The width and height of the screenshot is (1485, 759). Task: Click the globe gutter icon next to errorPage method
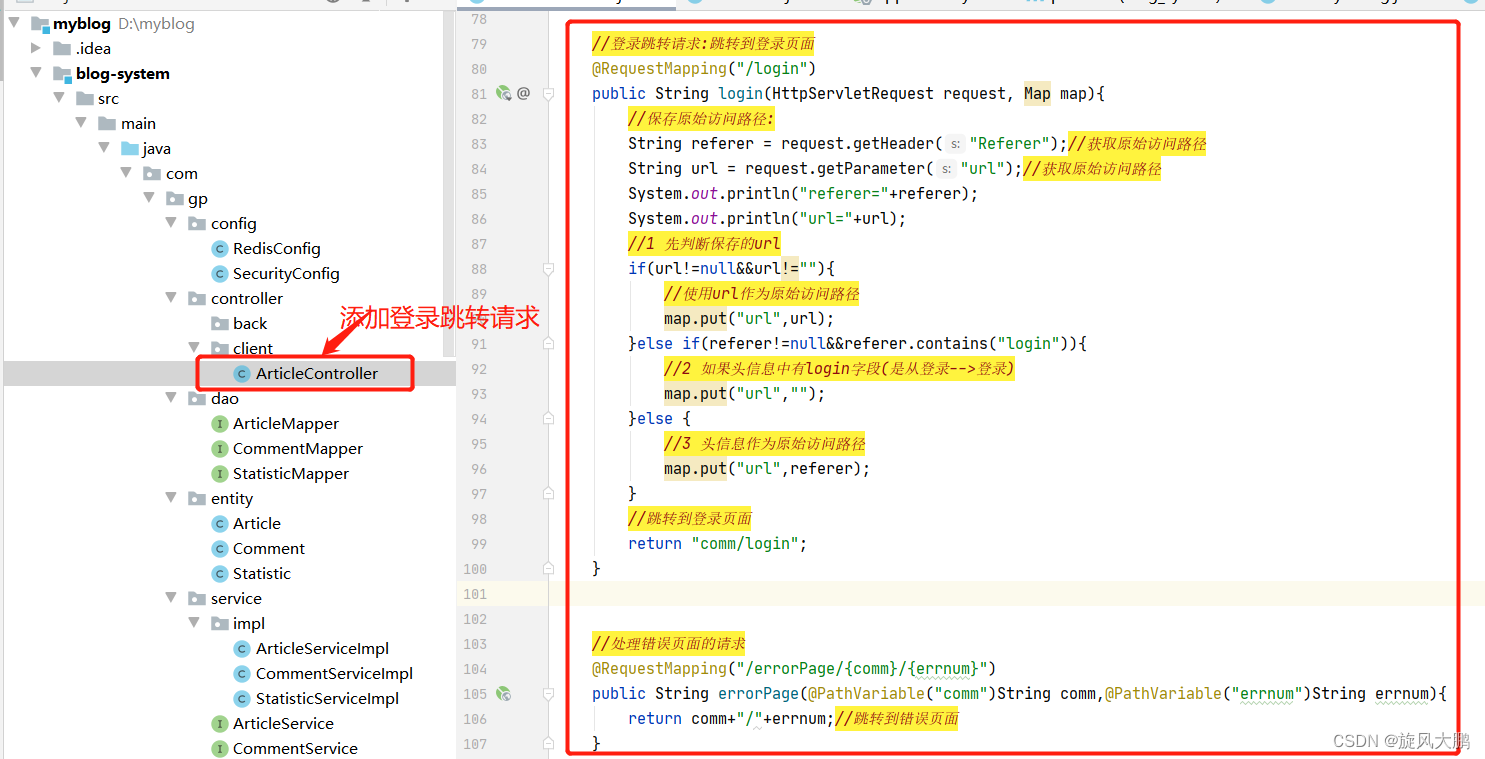point(505,693)
